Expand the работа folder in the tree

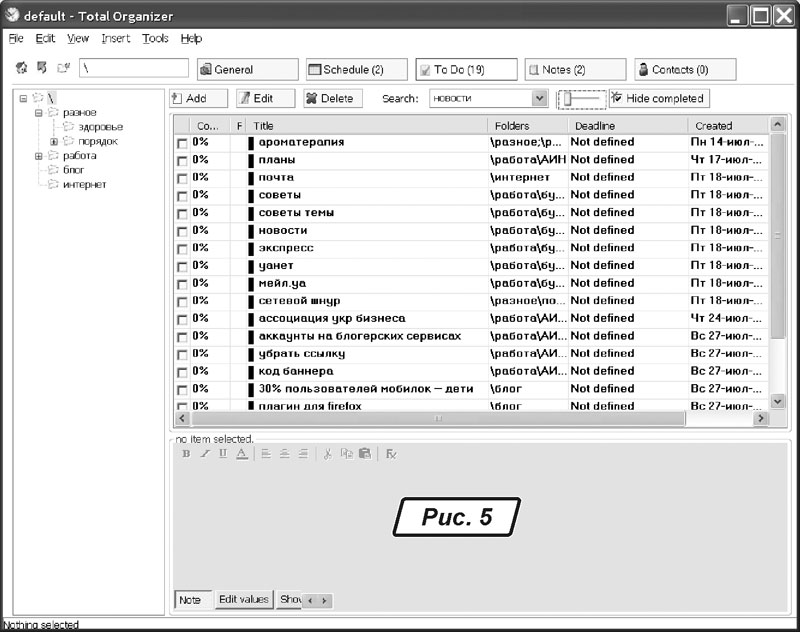pyautogui.click(x=39, y=156)
